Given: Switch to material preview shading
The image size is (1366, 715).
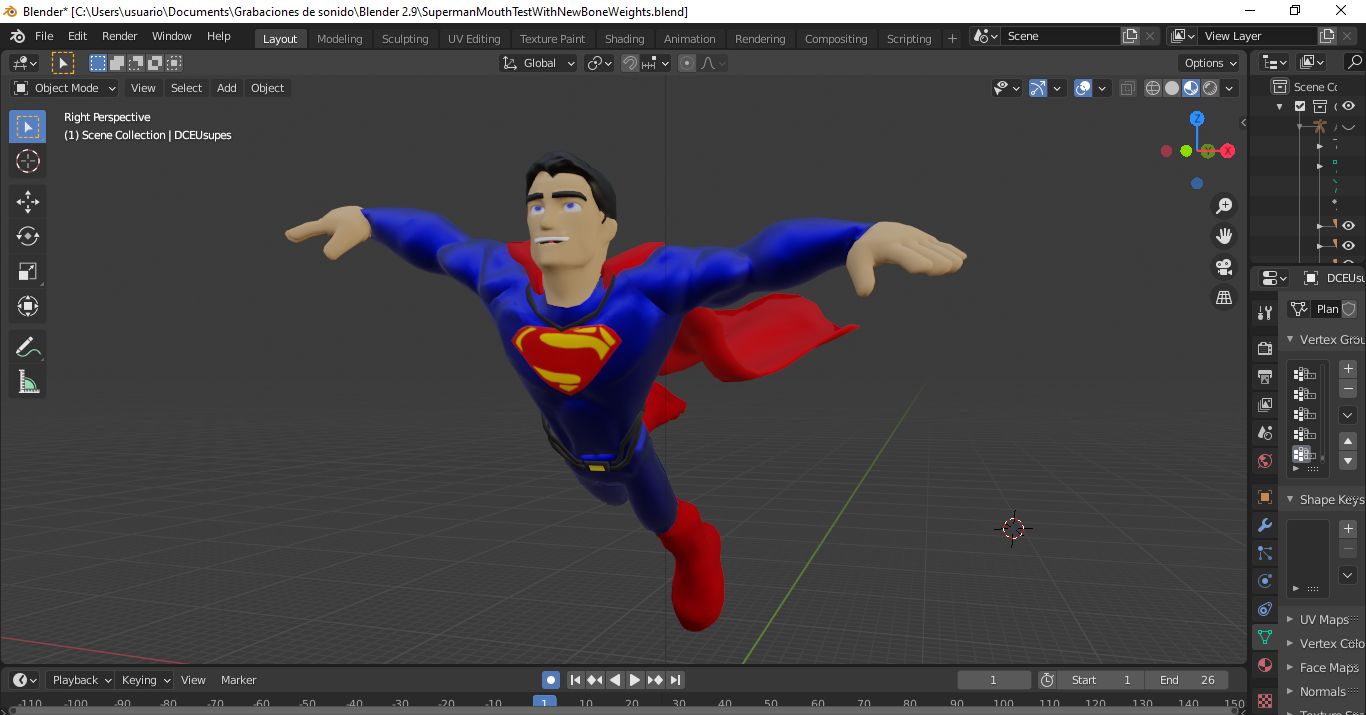Looking at the screenshot, I should tap(1191, 88).
